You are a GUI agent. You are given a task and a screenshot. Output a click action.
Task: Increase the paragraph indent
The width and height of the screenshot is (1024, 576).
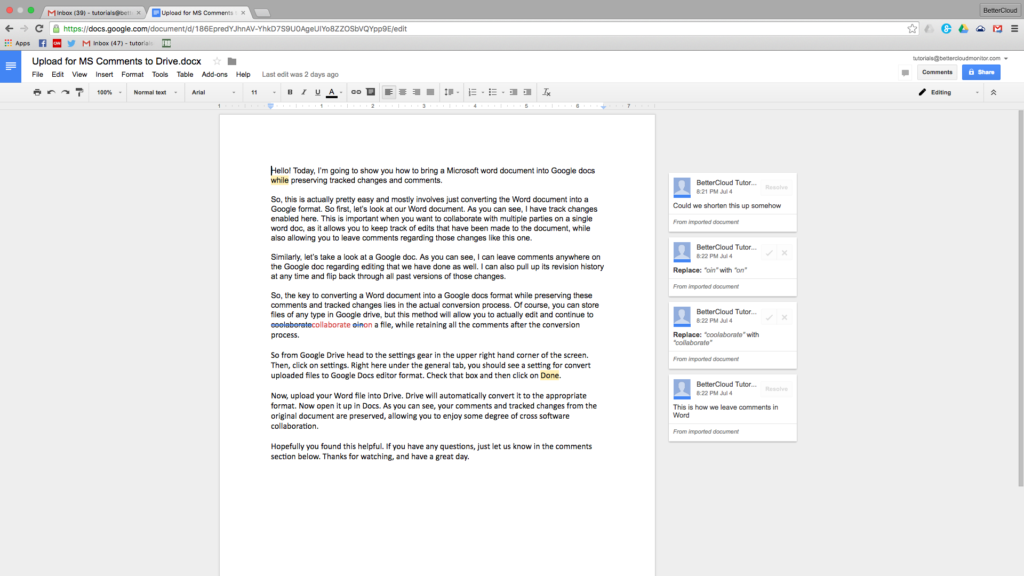[x=528, y=92]
